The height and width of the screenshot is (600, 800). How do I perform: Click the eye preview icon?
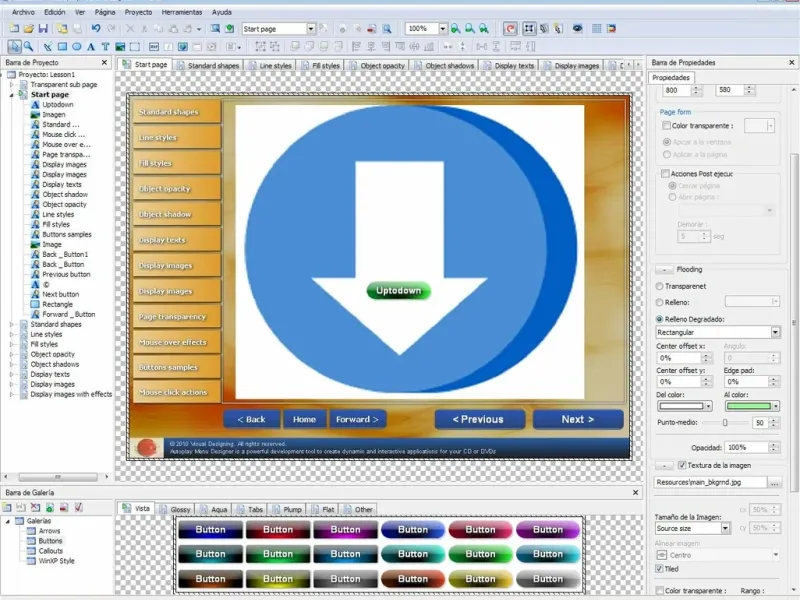pos(578,29)
